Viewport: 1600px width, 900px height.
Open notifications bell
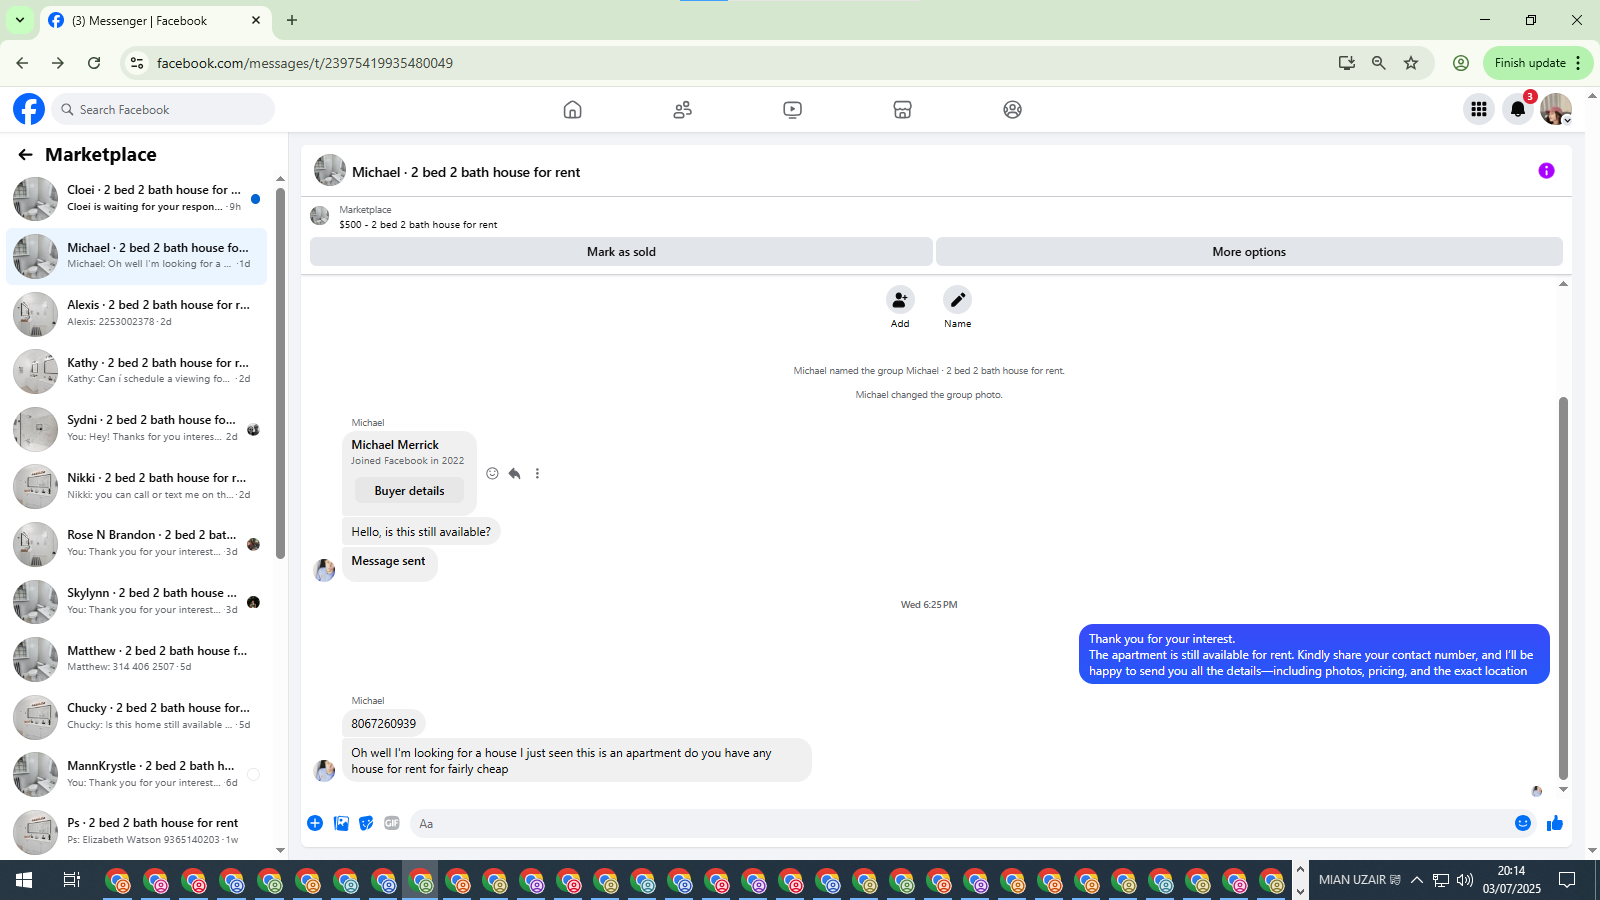(1518, 109)
